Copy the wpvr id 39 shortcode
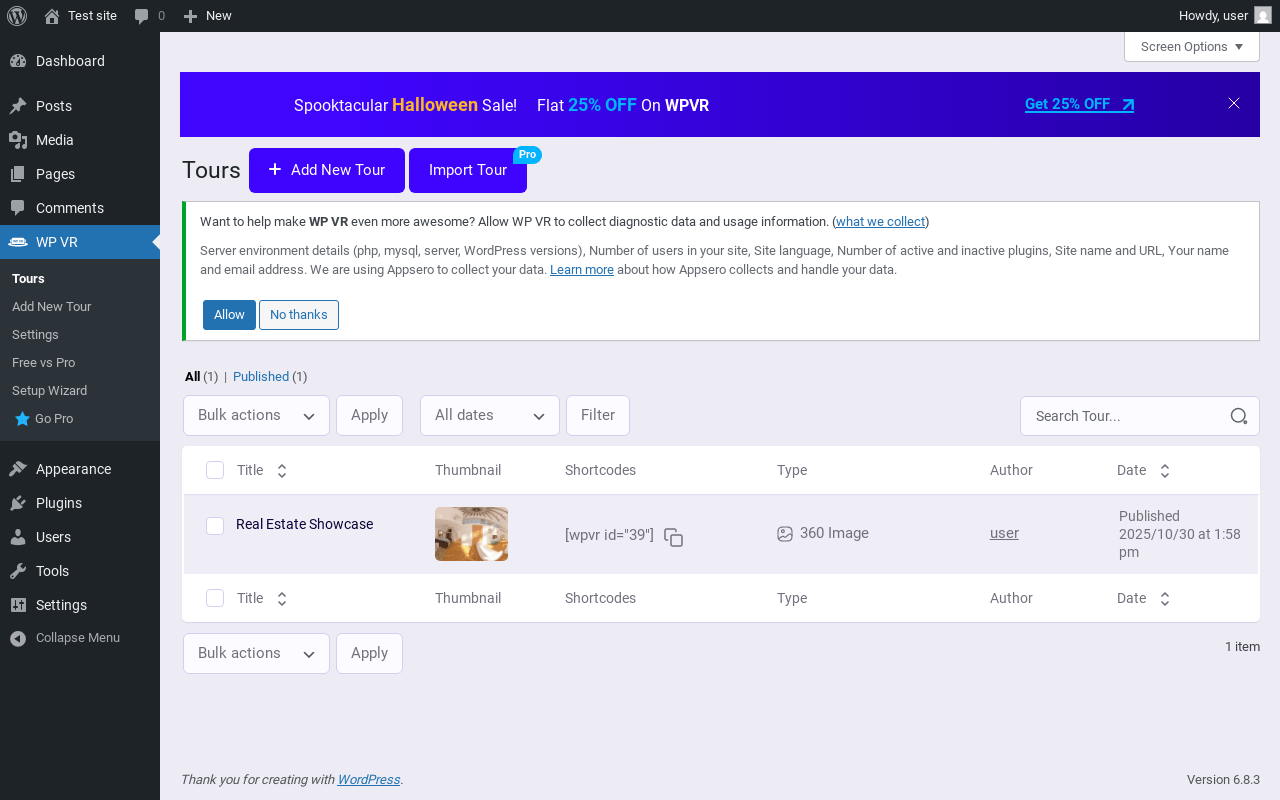This screenshot has width=1280, height=800. (x=674, y=537)
